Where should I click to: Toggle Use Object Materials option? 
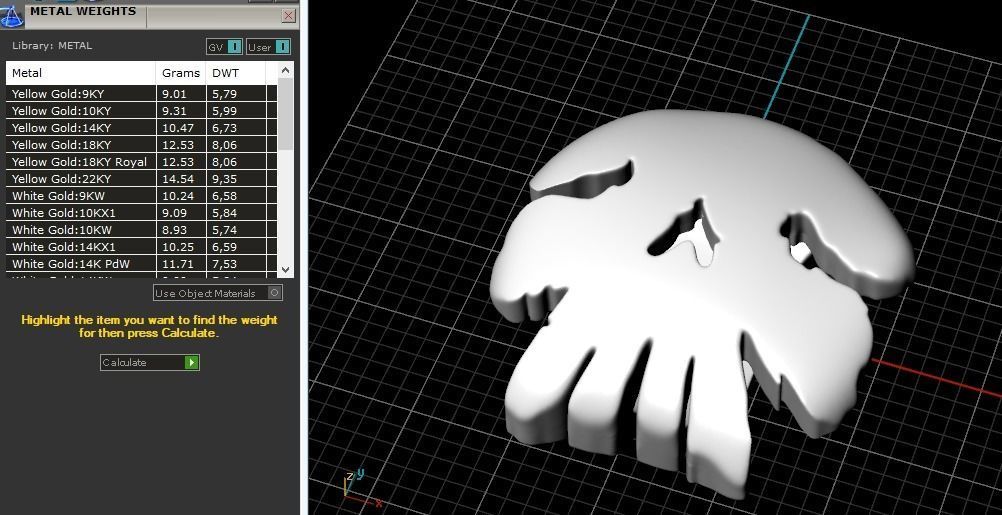[x=217, y=293]
